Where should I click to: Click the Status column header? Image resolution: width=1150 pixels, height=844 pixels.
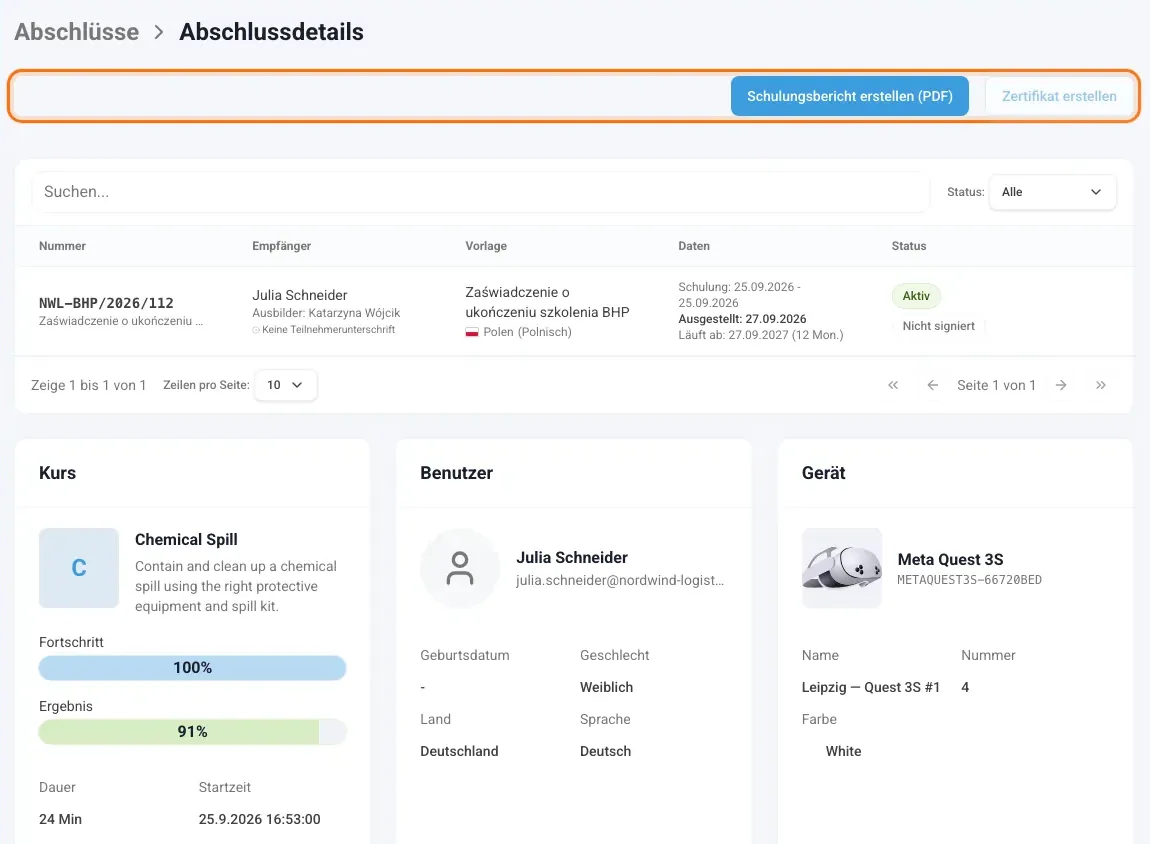(909, 246)
